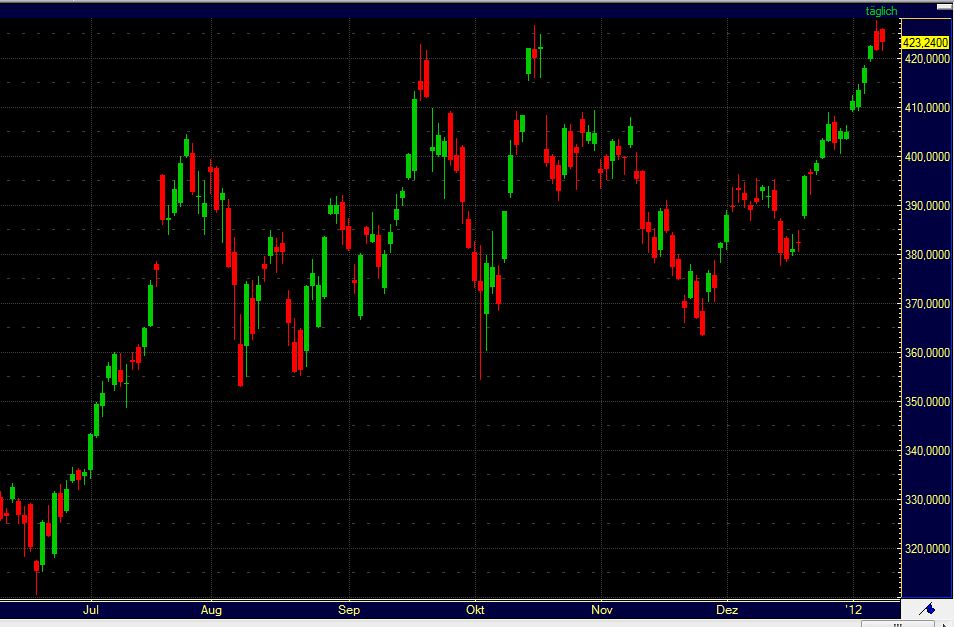Click the 420,0000 price axis label

click(x=927, y=59)
